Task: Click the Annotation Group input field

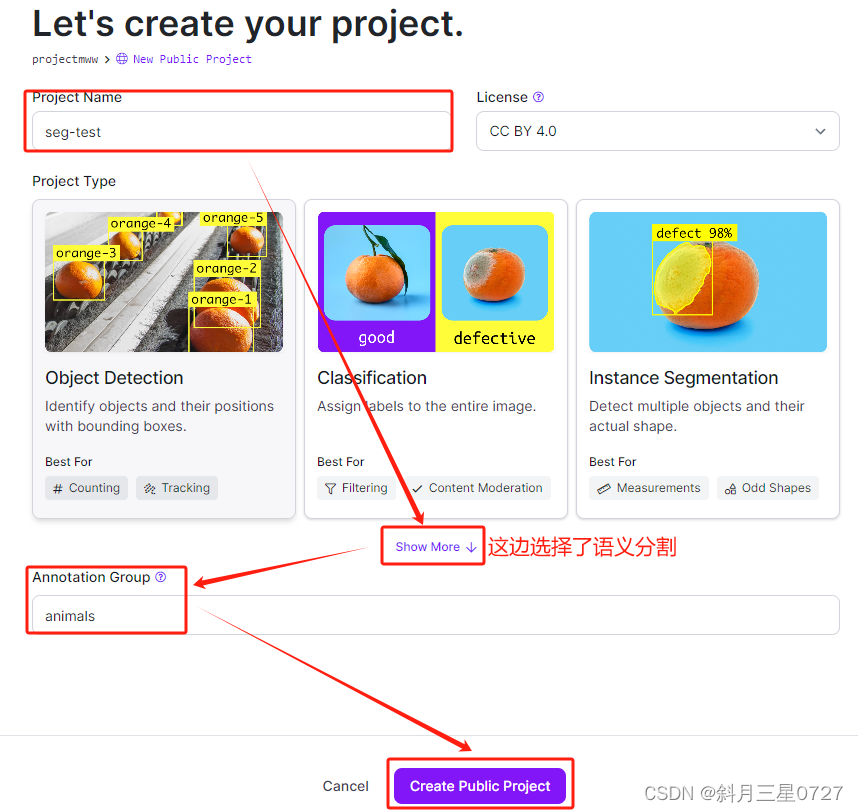Action: pos(436,615)
